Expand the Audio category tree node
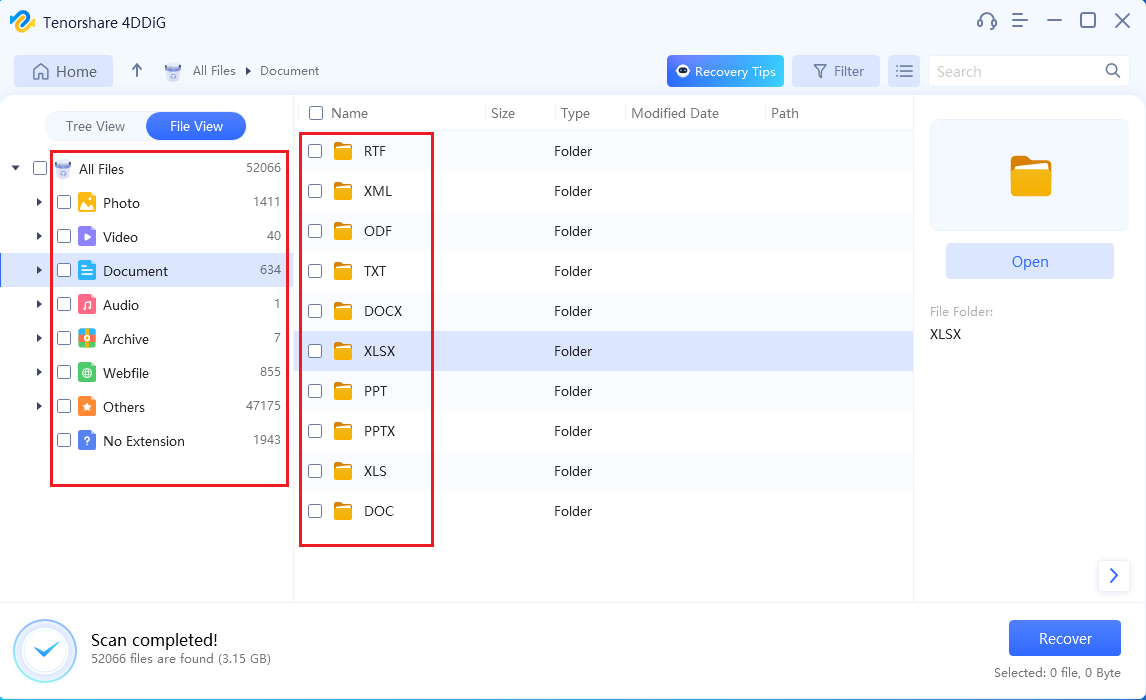Viewport: 1146px width, 700px height. coord(39,305)
